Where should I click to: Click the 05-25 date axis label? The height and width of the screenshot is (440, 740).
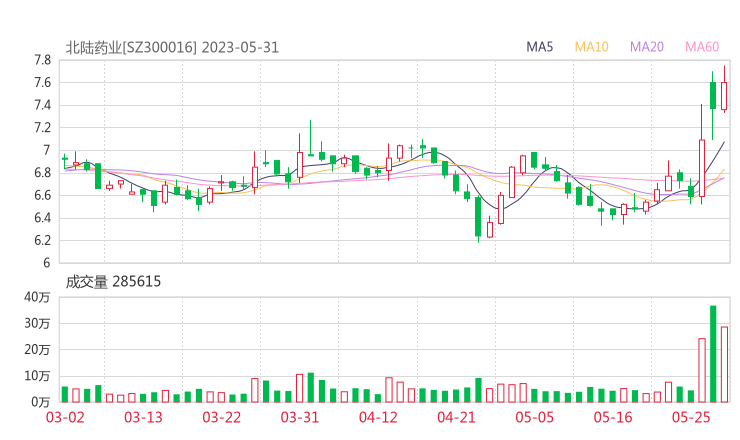click(691, 417)
